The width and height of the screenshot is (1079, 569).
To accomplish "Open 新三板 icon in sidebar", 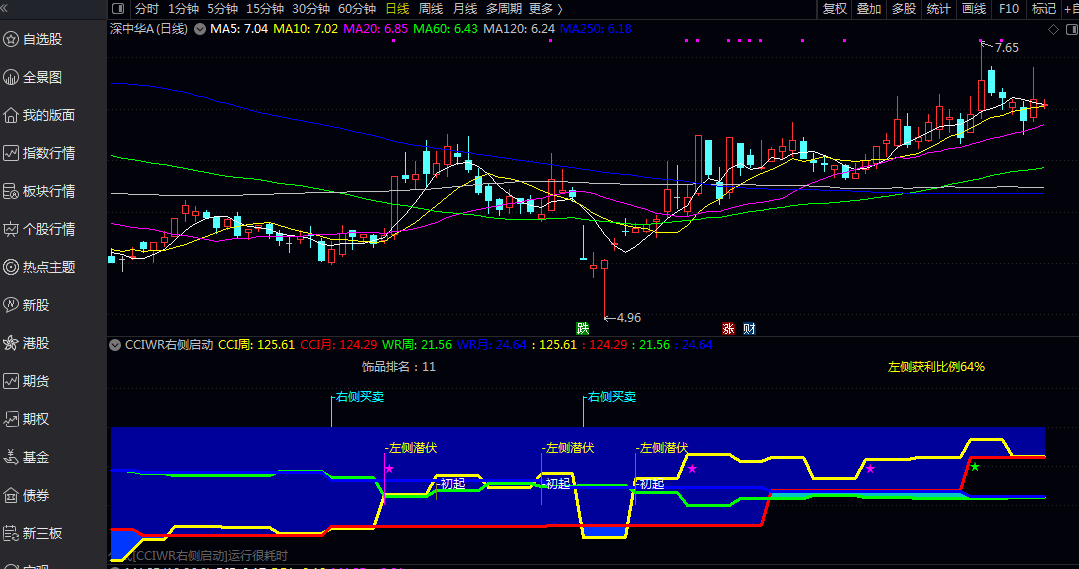I will 11,533.
